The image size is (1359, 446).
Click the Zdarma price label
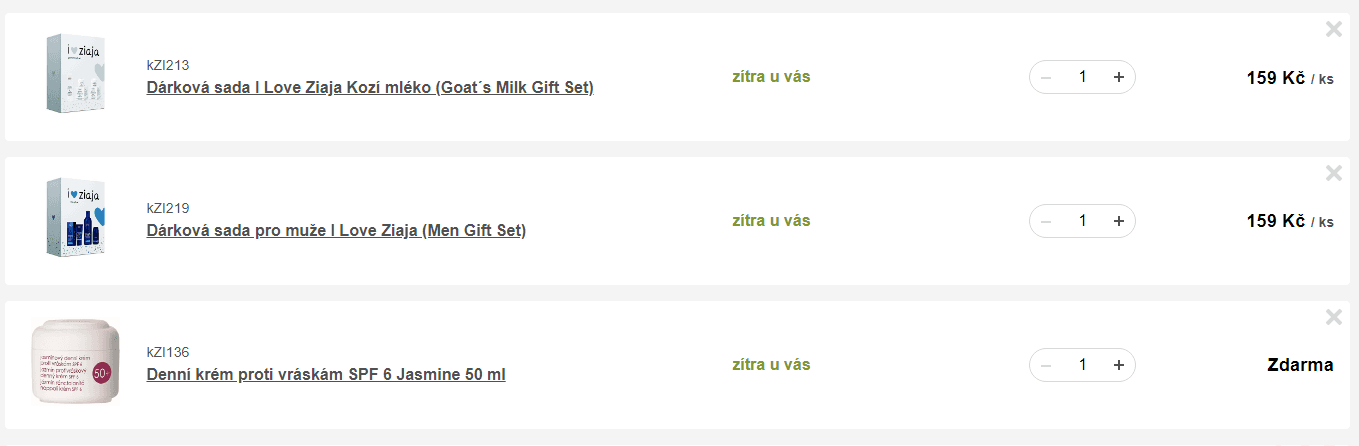[1300, 365]
